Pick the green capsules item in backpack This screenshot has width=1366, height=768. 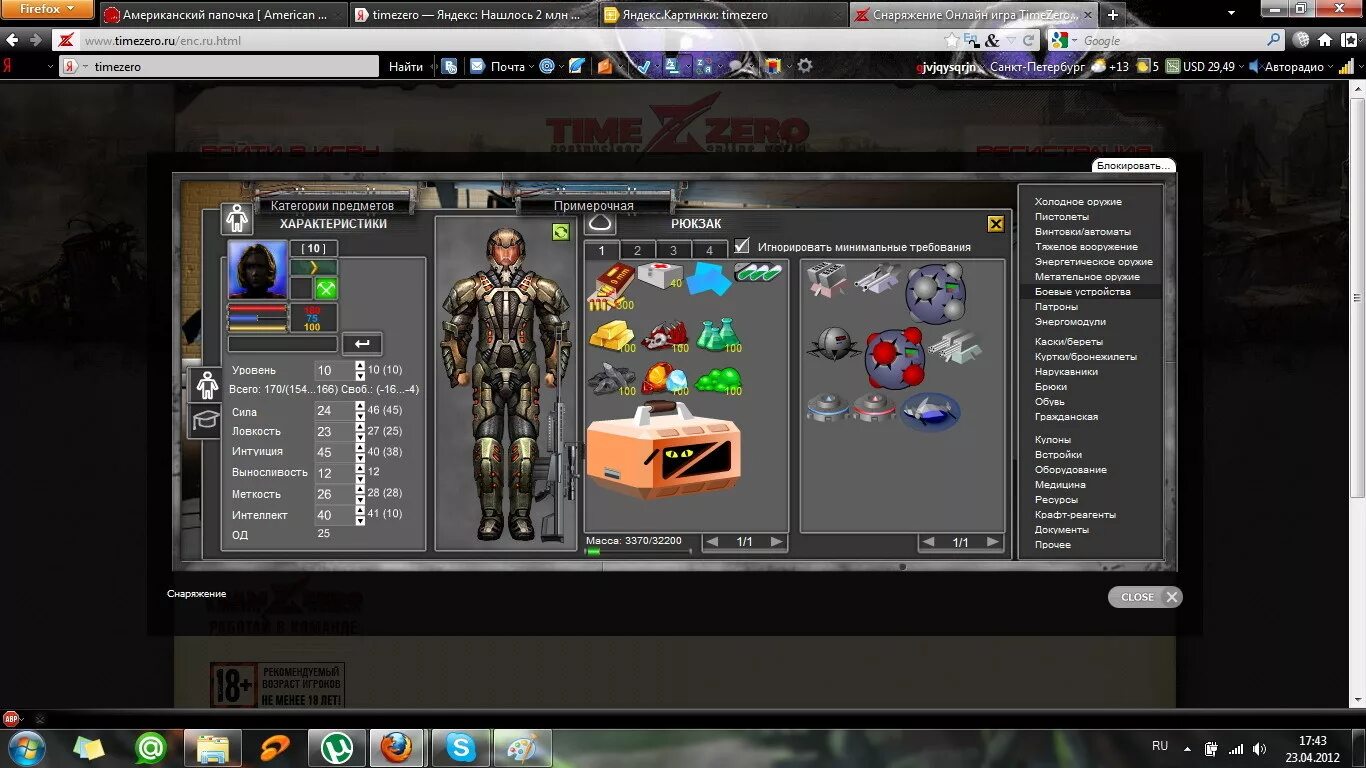(x=759, y=272)
